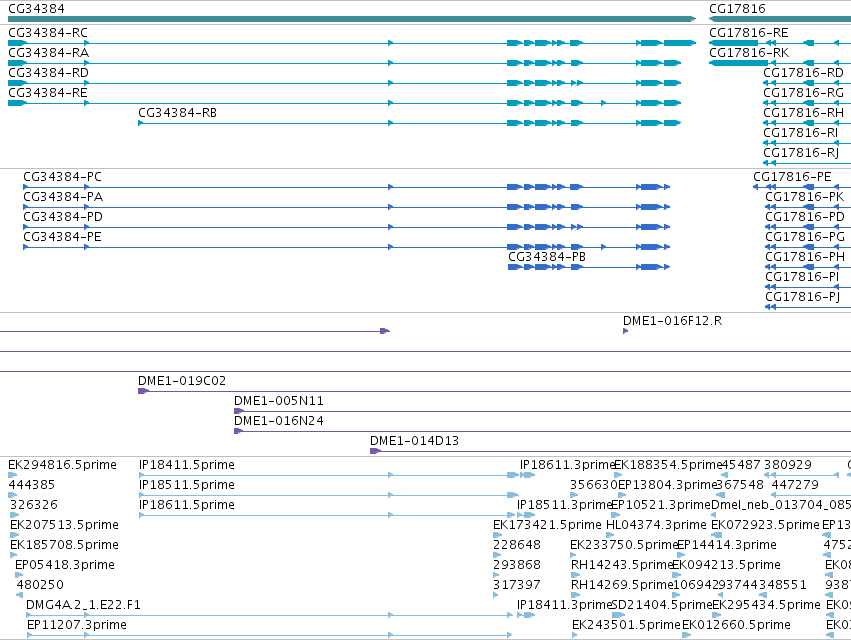The height and width of the screenshot is (640, 851).
Task: Click the EK012660.5prime EST label
Action: (736, 625)
